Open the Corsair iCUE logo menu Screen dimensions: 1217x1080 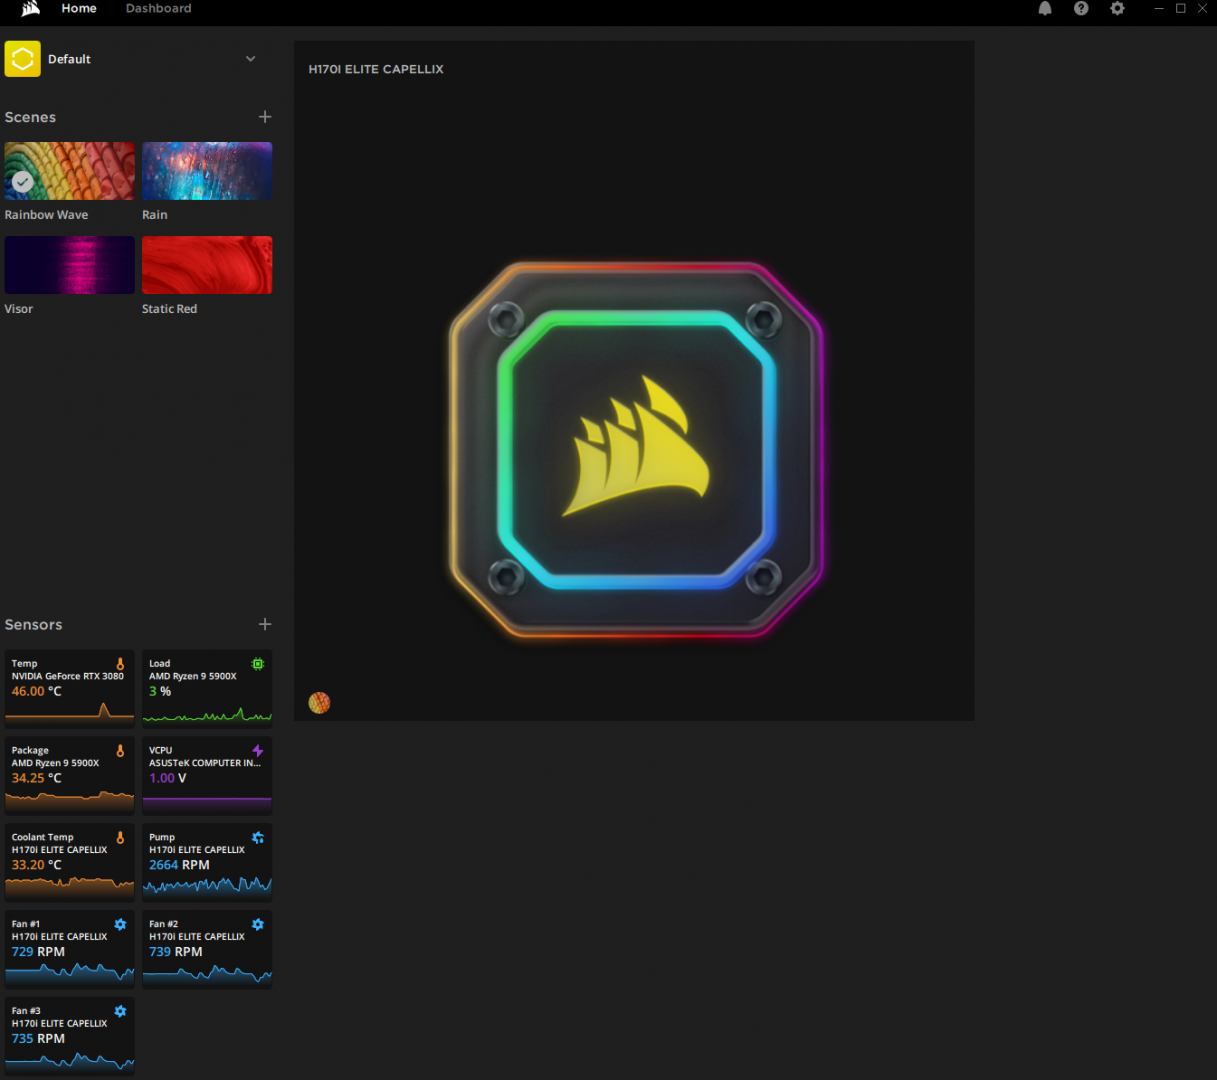coord(30,8)
